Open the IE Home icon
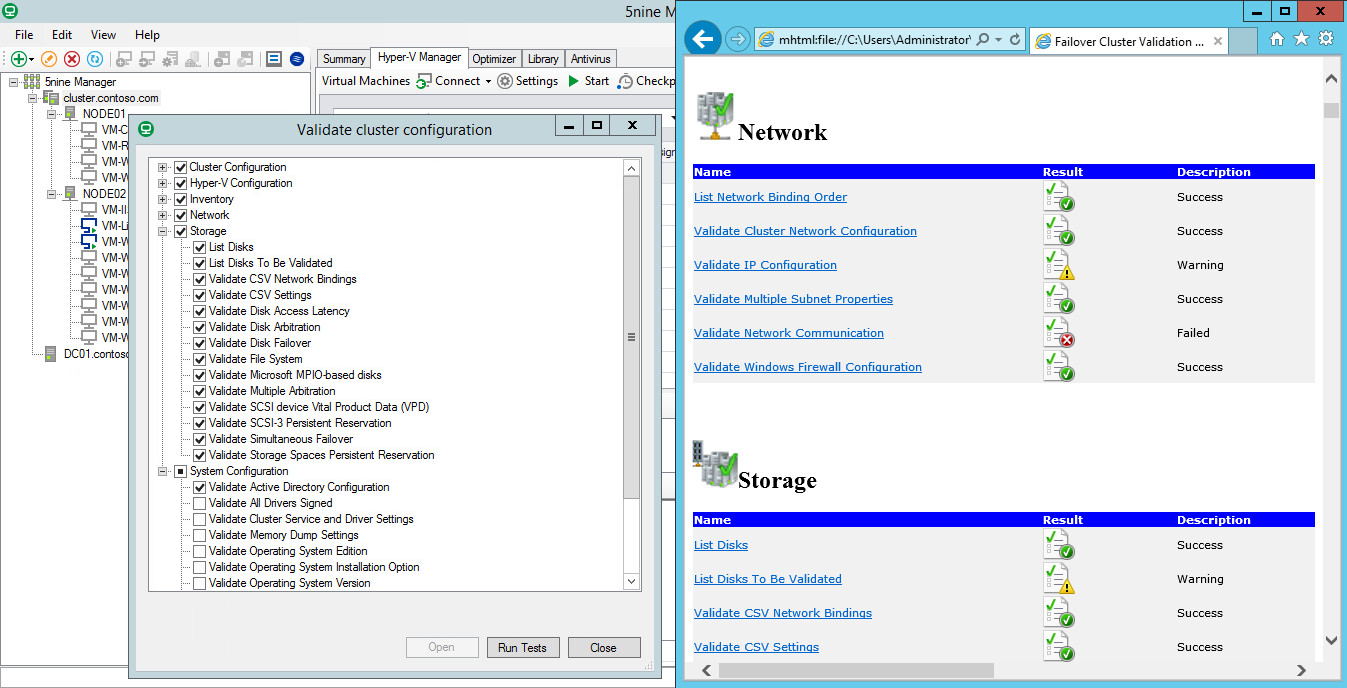This screenshot has width=1347, height=688. 1277,39
